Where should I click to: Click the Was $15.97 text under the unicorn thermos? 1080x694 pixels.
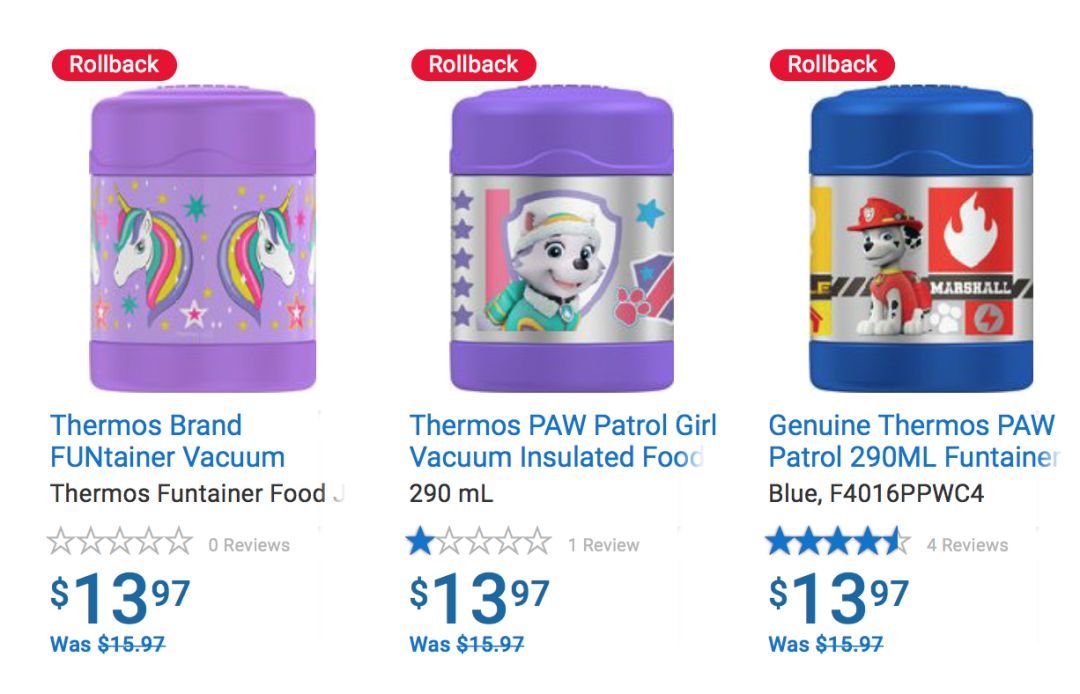pyautogui.click(x=108, y=645)
